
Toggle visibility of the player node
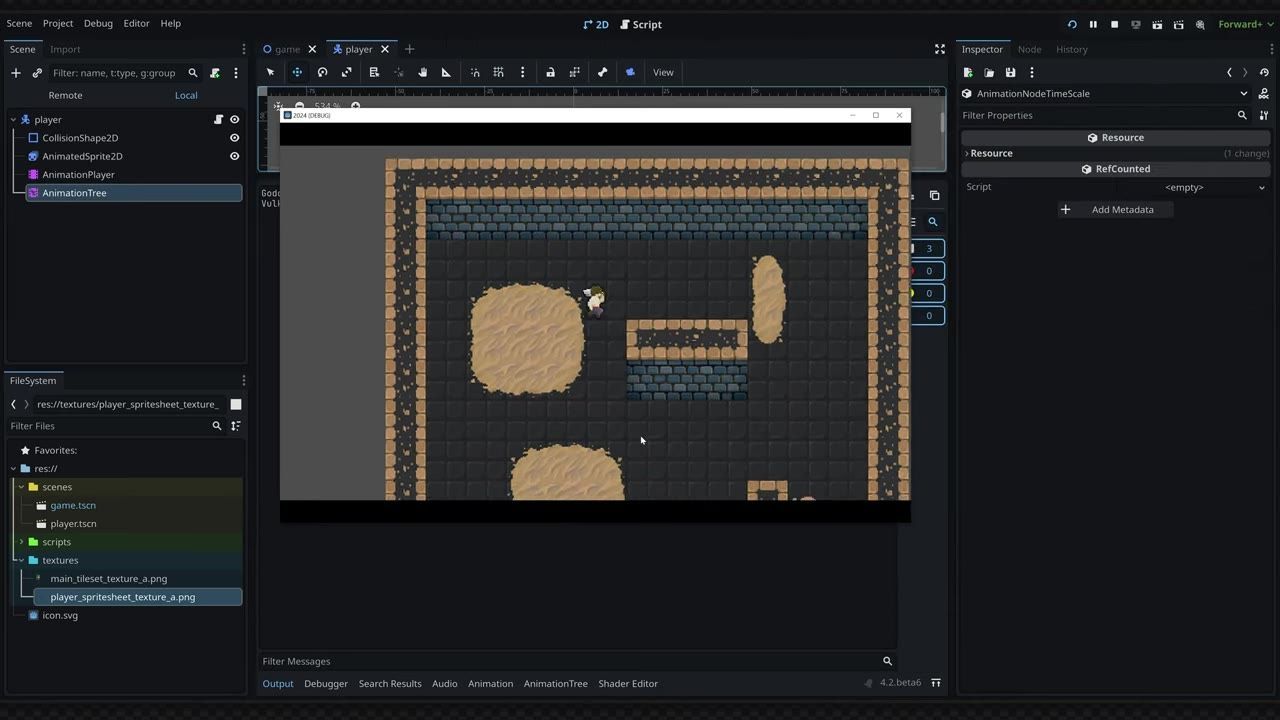click(x=234, y=120)
